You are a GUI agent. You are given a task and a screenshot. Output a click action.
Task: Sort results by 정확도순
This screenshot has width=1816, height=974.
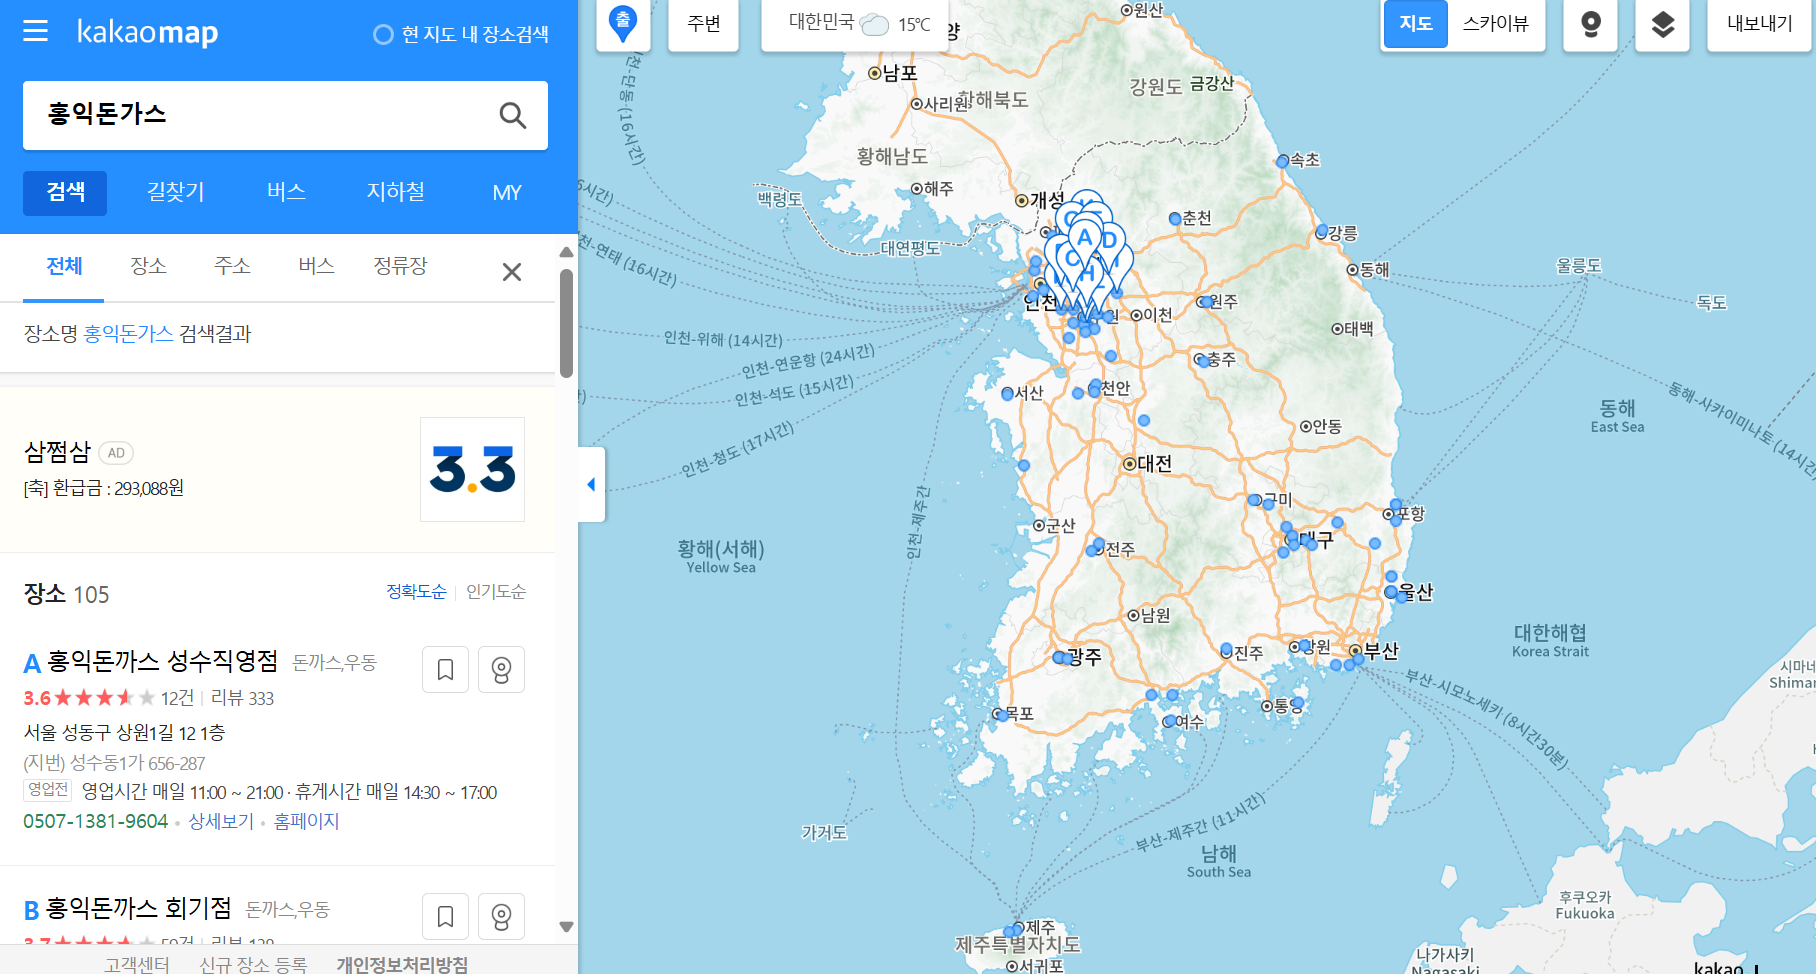(x=416, y=592)
